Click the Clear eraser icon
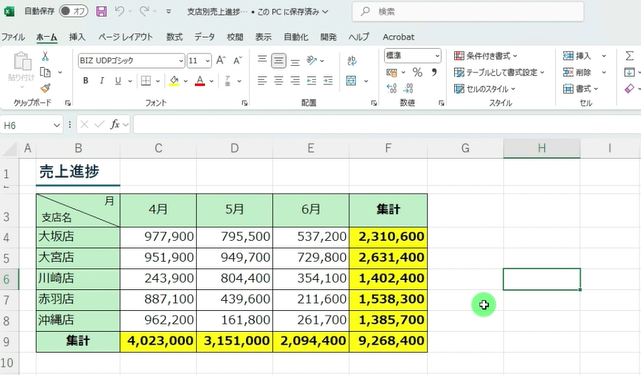This screenshot has height=375, width=641. point(630,88)
